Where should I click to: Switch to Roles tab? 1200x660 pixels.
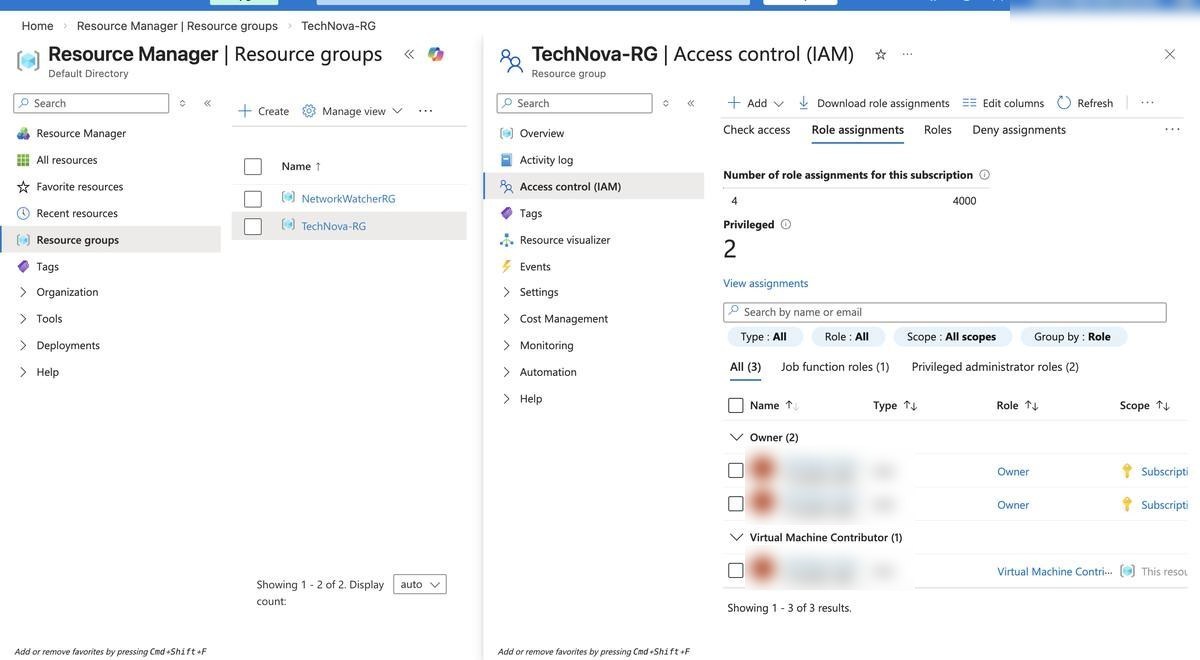(x=938, y=129)
